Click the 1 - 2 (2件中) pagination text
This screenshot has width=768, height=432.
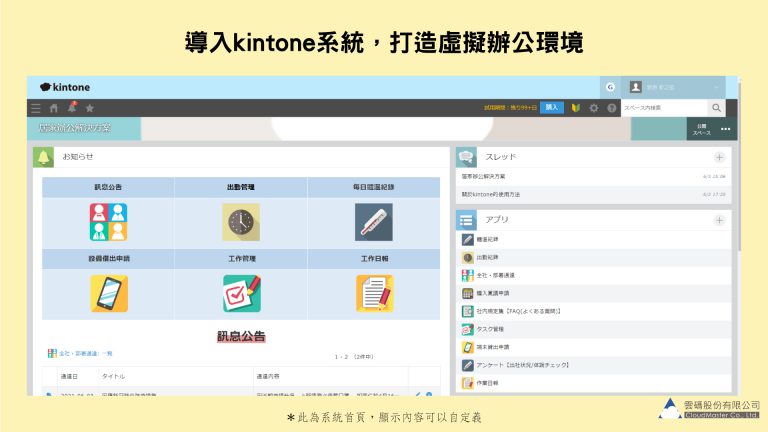(354, 357)
